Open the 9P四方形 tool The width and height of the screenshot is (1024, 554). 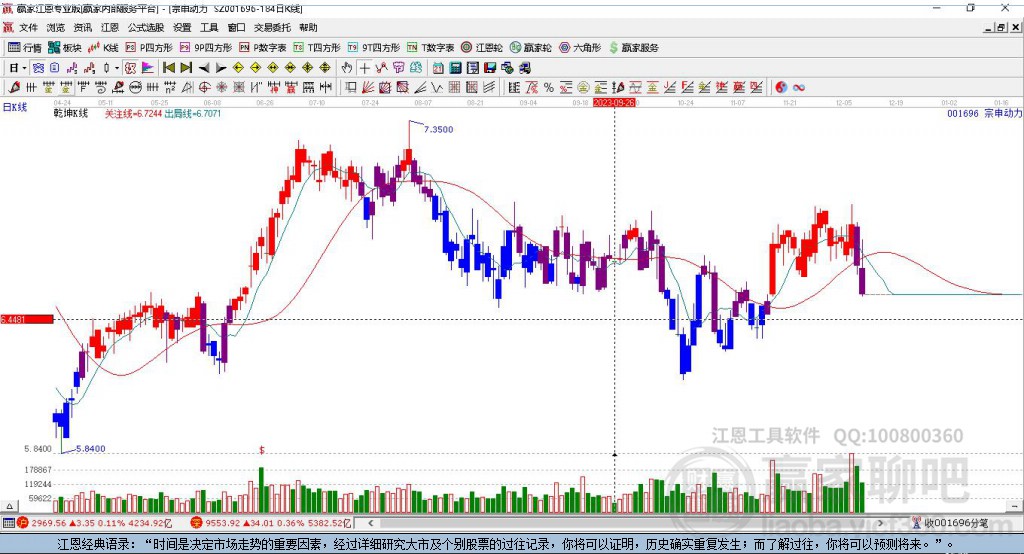tap(206, 48)
